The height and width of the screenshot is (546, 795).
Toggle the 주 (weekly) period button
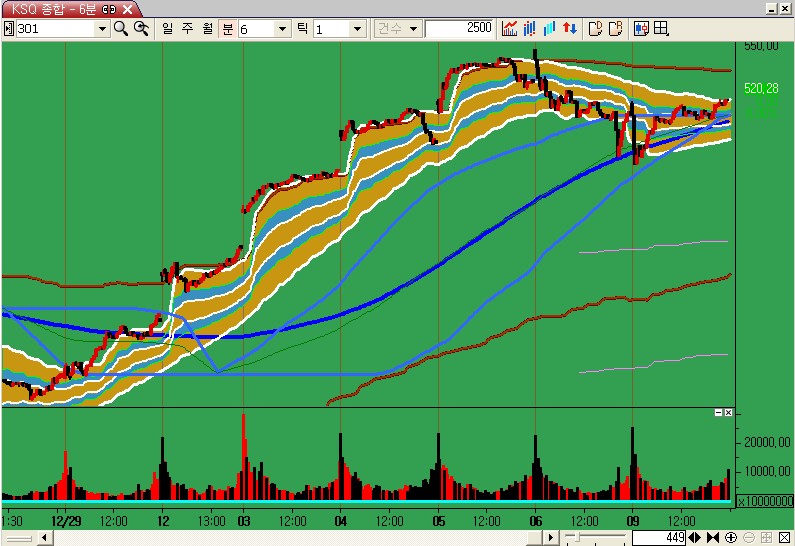187,28
